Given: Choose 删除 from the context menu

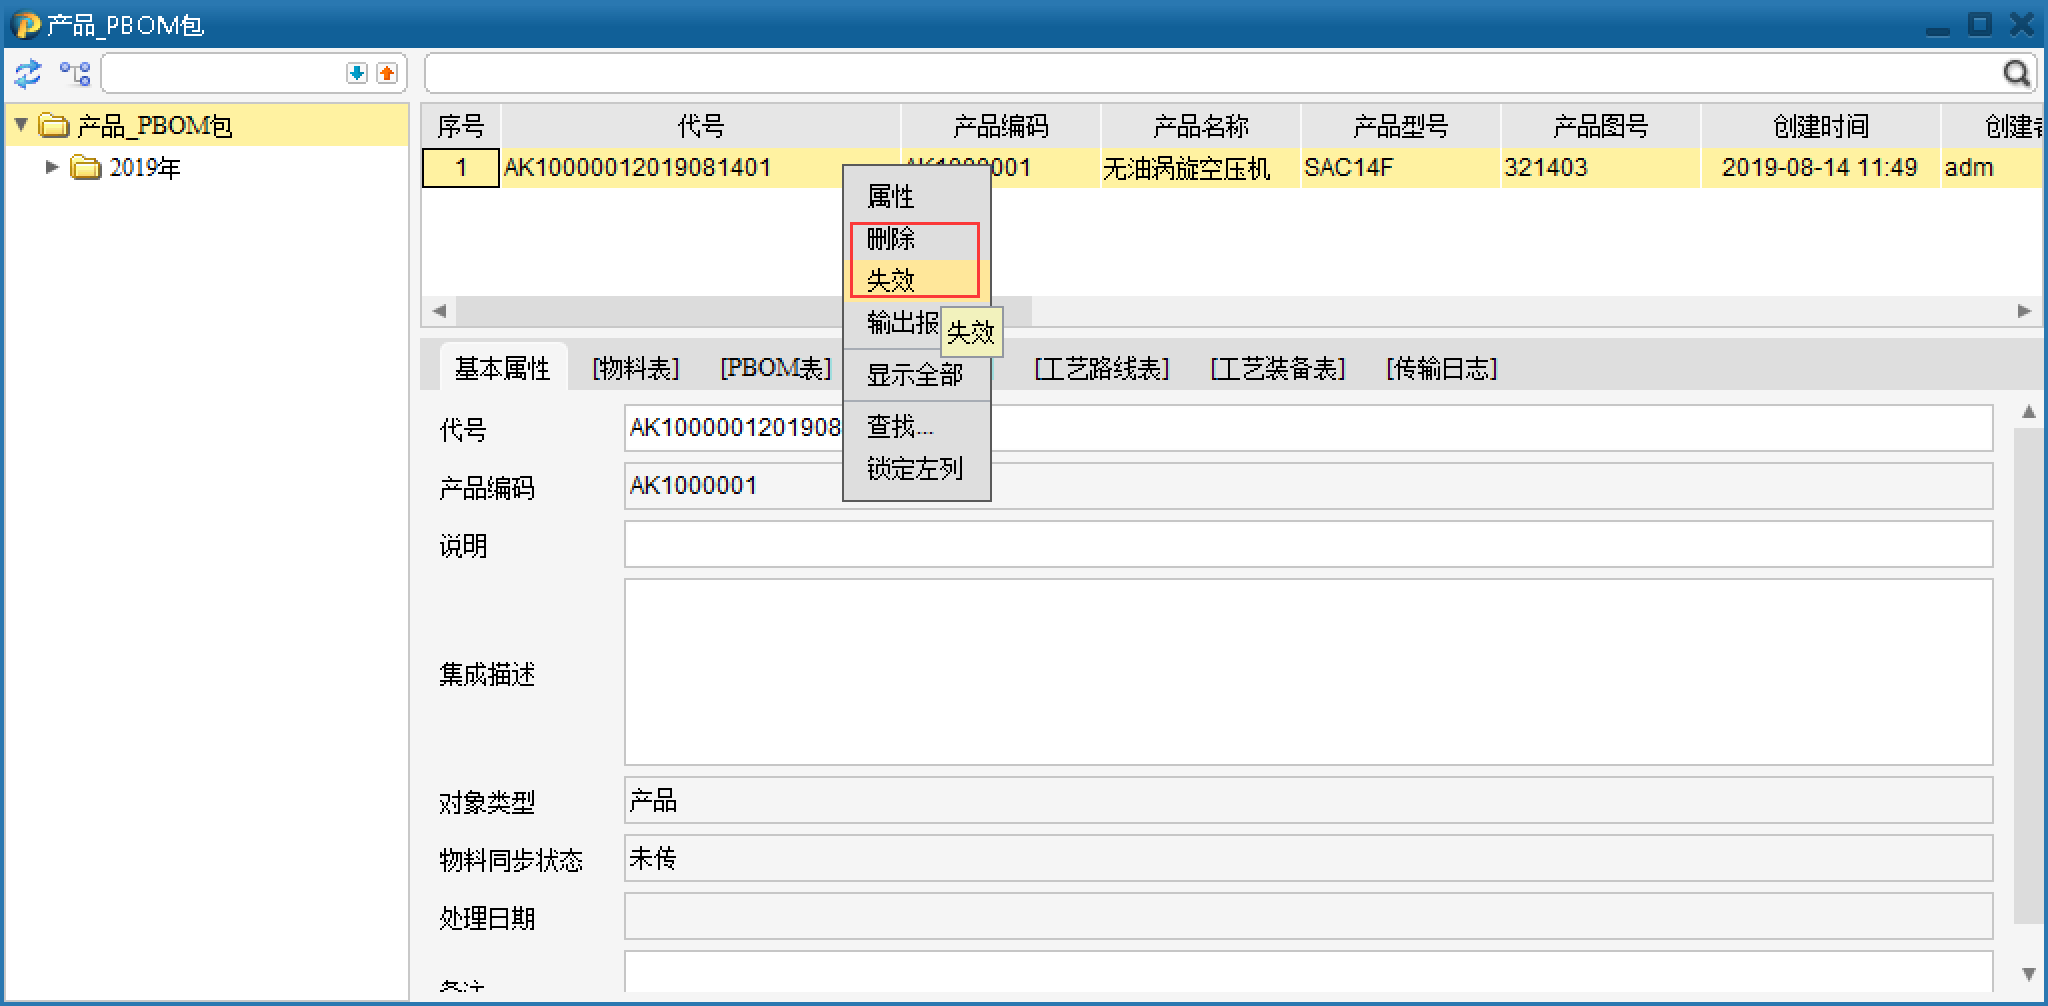Looking at the screenshot, I should click(x=917, y=239).
